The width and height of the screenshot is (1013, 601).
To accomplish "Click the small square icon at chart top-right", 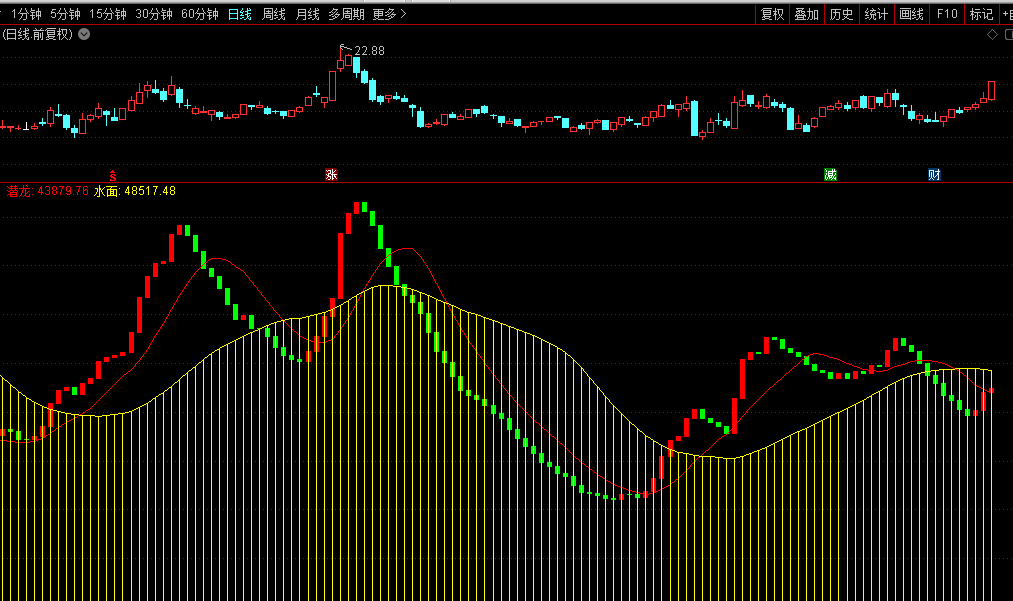I will 1005,34.
